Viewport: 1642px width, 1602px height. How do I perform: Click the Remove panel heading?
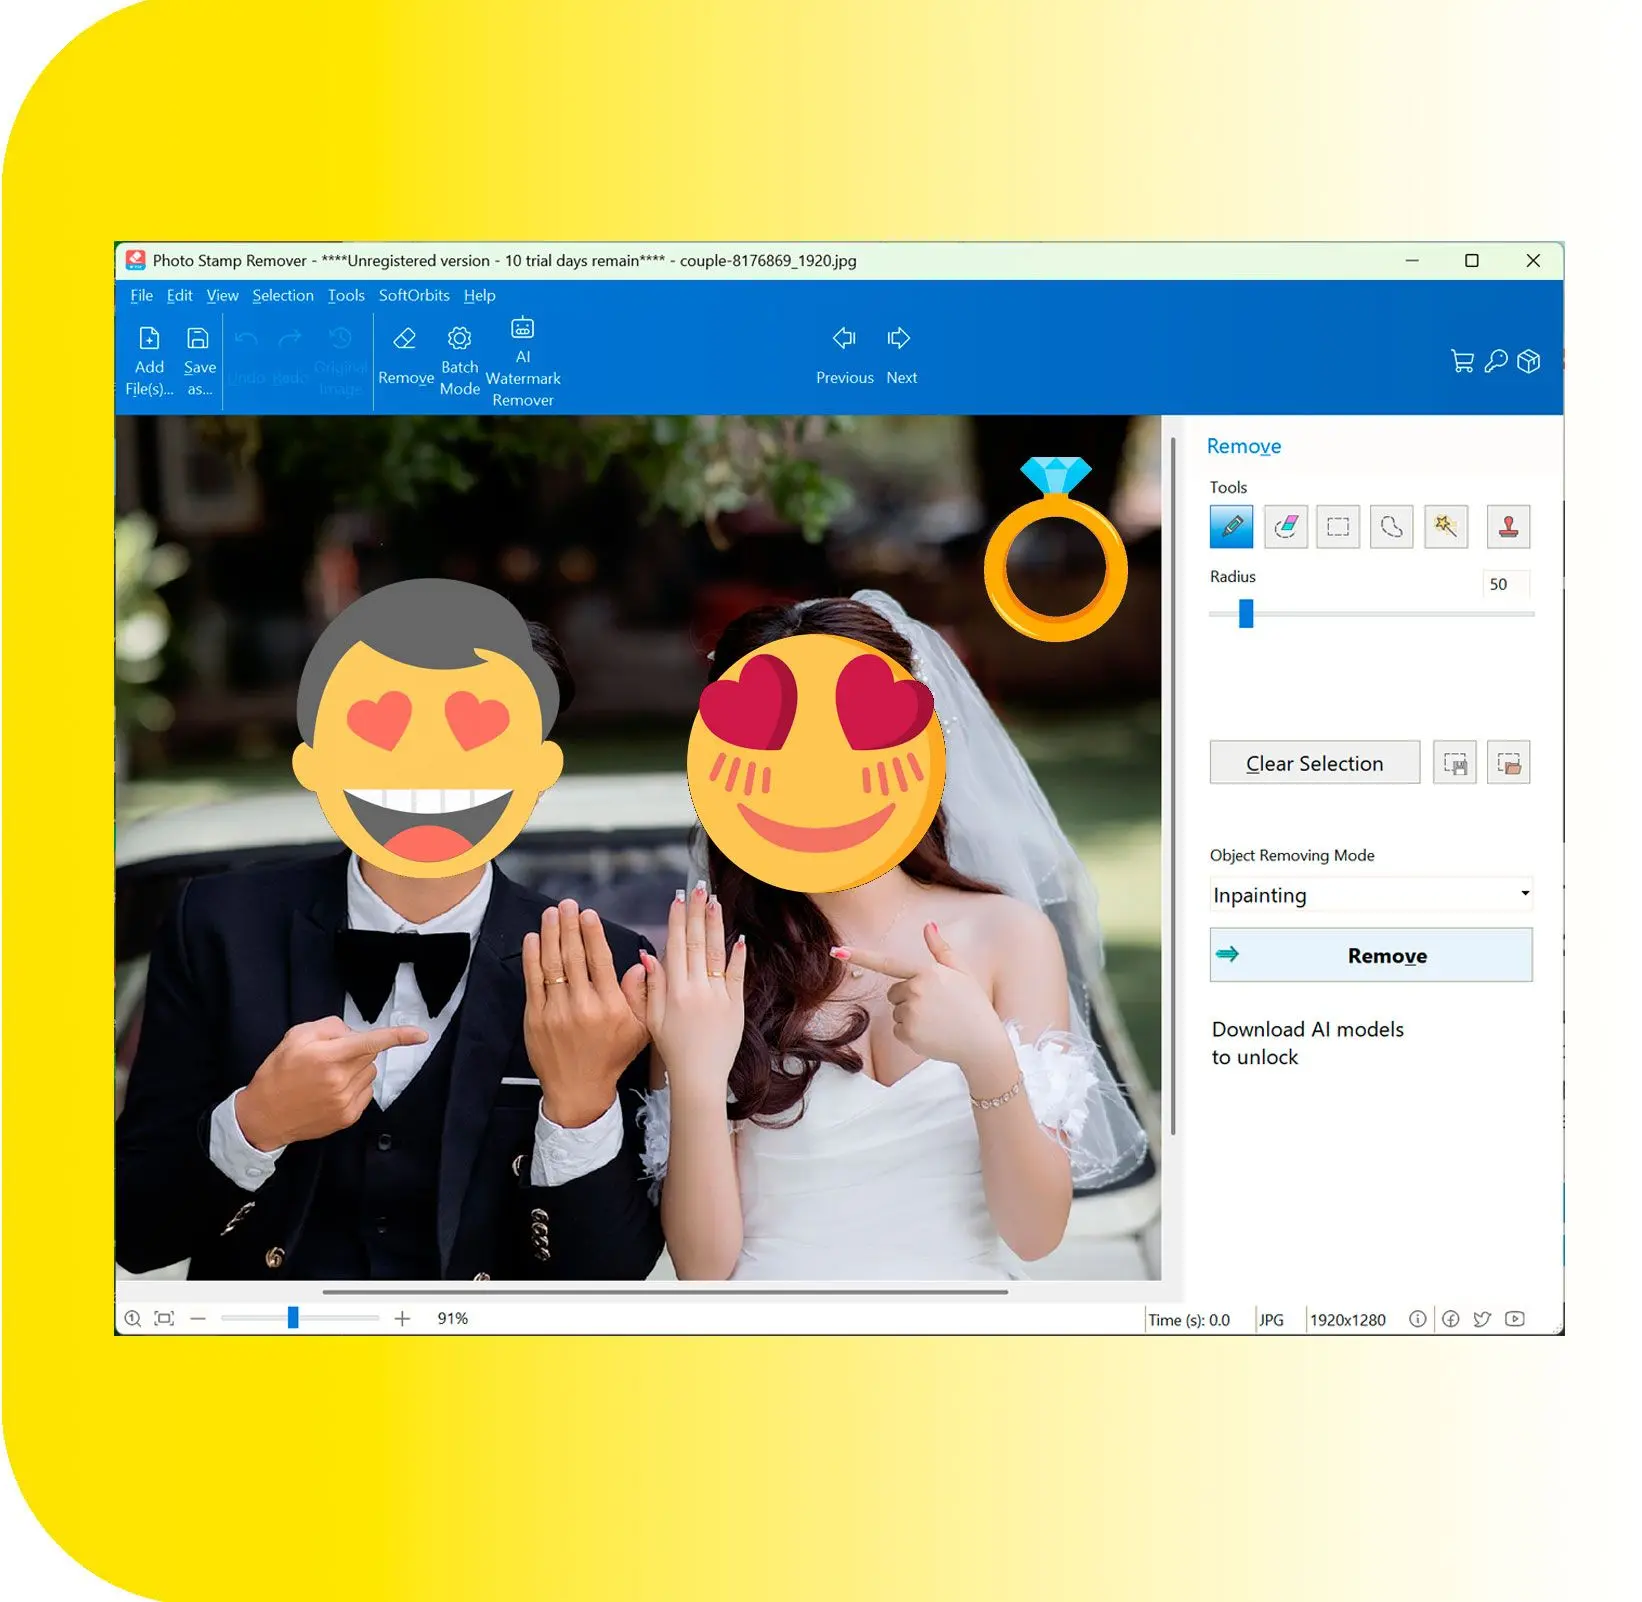1244,446
